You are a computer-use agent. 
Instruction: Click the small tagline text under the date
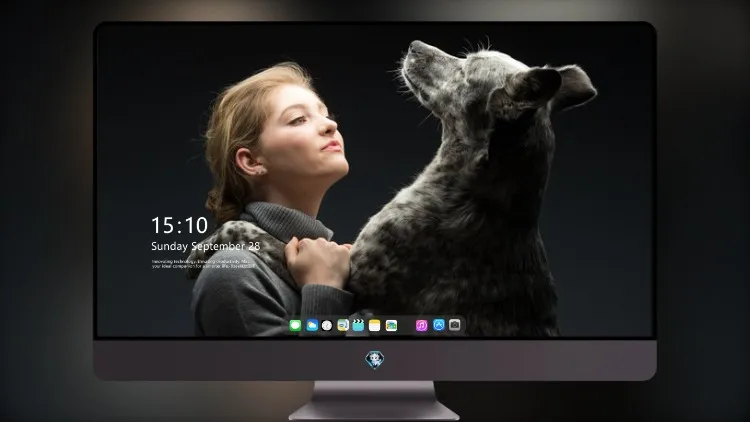tap(204, 264)
